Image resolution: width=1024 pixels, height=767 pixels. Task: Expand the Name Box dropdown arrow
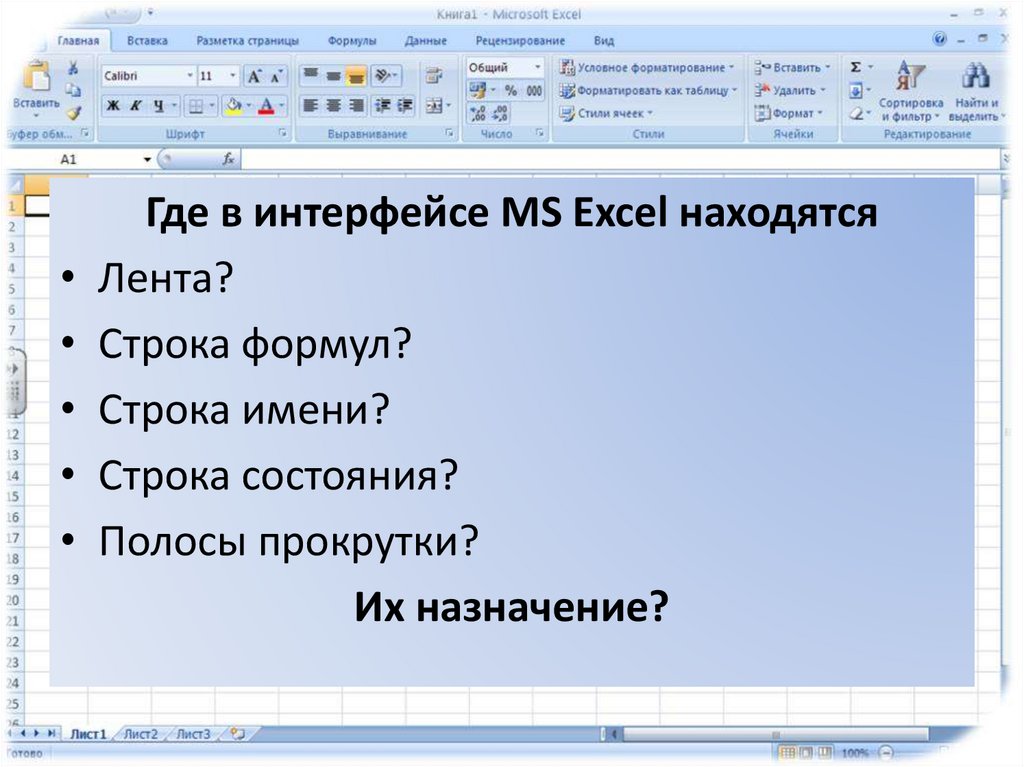(148, 159)
